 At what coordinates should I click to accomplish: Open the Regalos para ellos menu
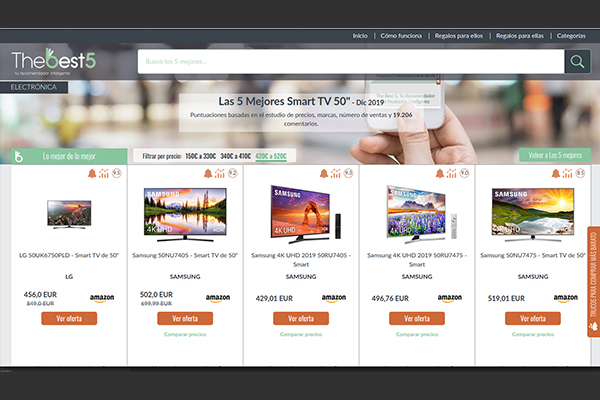click(458, 36)
